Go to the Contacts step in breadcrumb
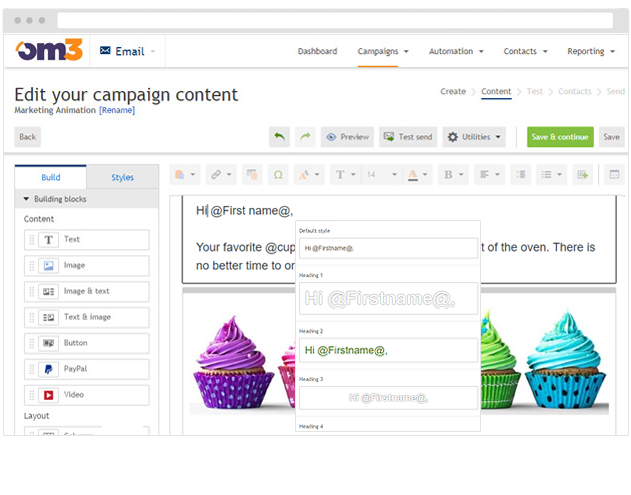Screen dimensions: 631x495 pyautogui.click(x=574, y=91)
